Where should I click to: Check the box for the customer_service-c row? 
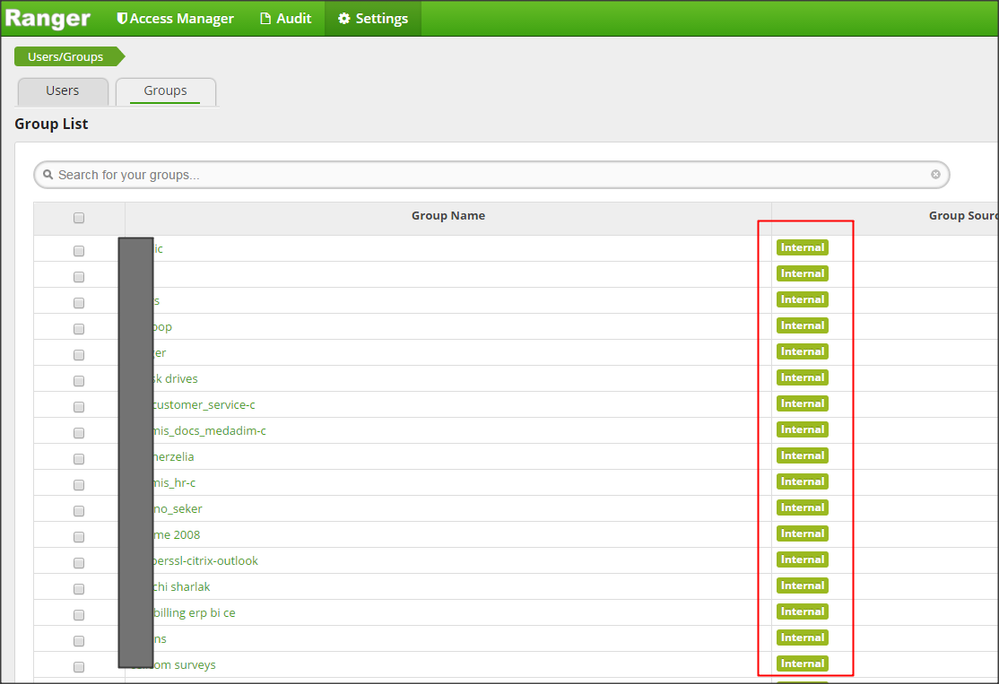click(x=78, y=406)
